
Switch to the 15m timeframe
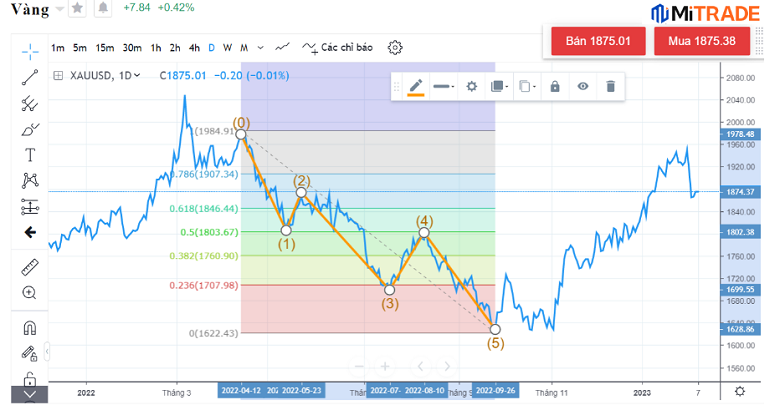pyautogui.click(x=105, y=47)
